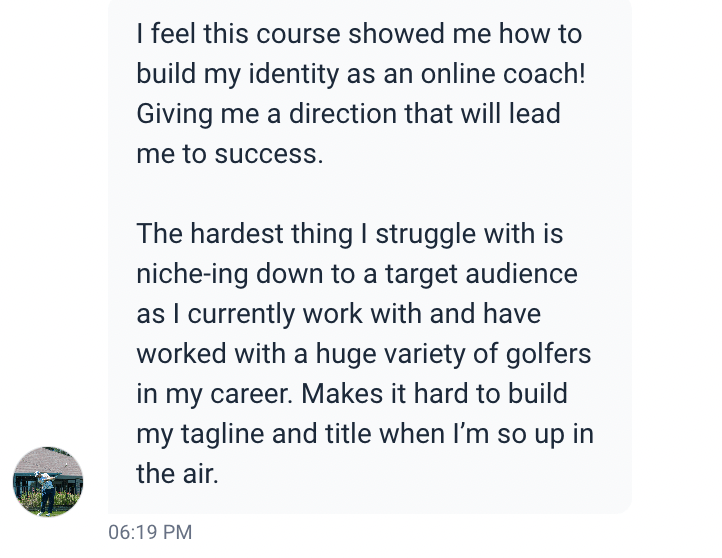Click the word "identity" in the message

coord(294,74)
